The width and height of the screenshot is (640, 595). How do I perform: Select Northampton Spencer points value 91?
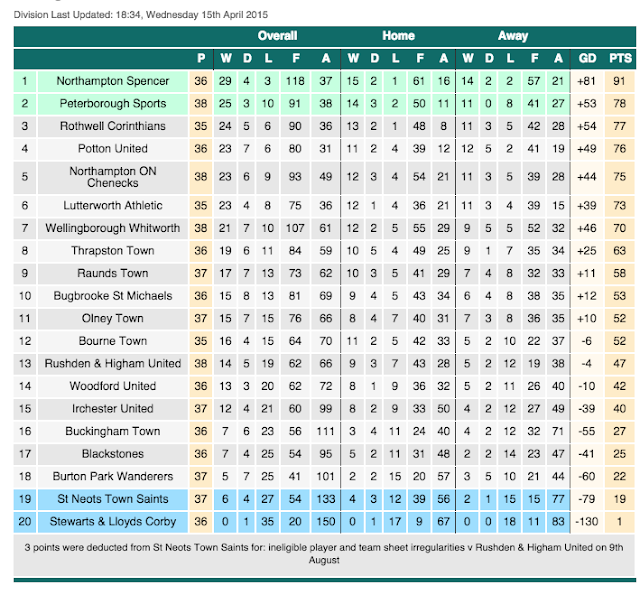pyautogui.click(x=619, y=81)
